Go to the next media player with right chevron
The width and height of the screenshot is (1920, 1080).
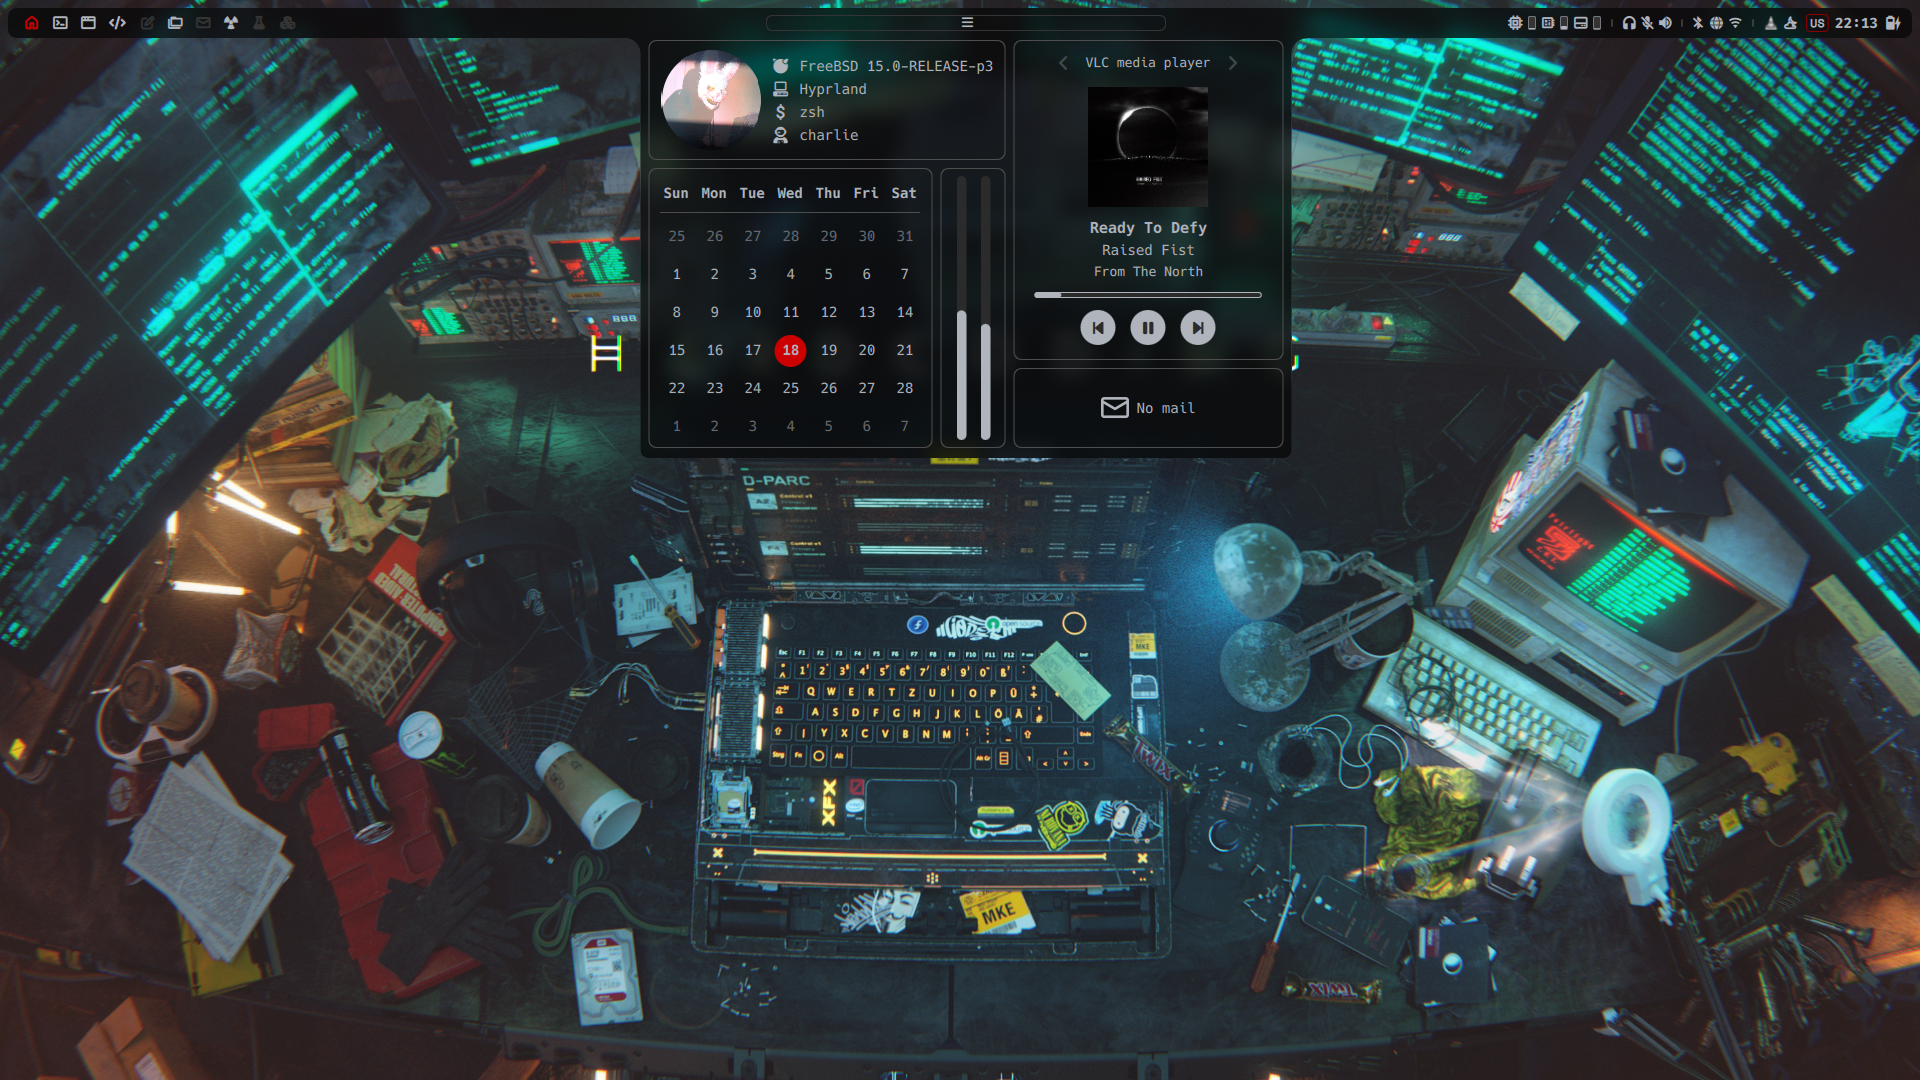[x=1232, y=62]
